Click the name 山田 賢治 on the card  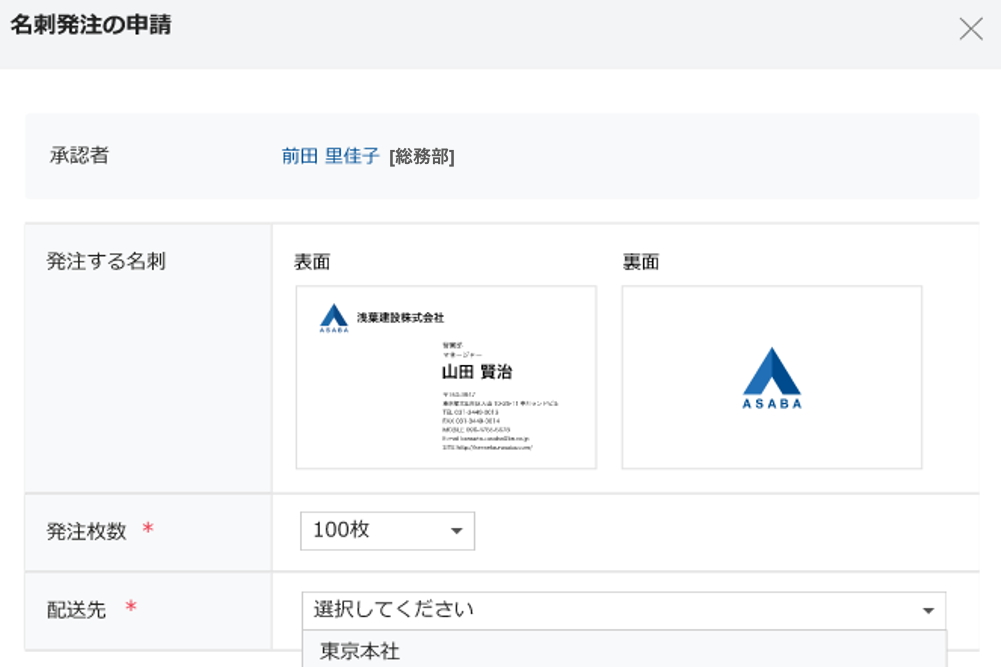[x=477, y=372]
